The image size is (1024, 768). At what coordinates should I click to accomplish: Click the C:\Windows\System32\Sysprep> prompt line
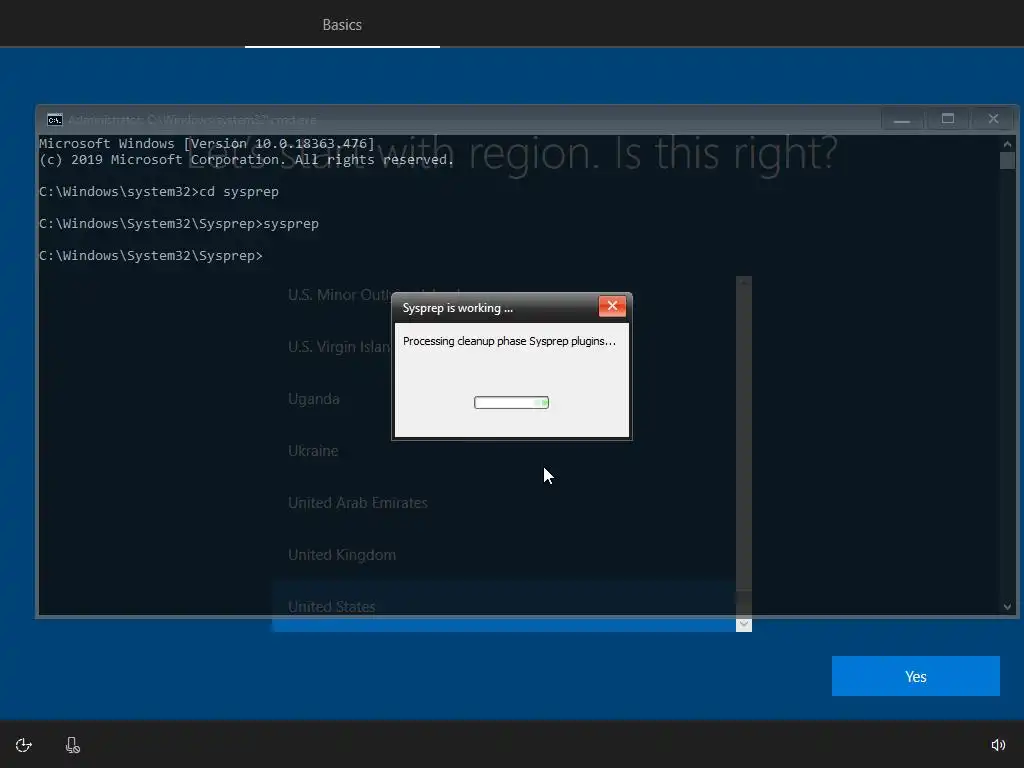(x=151, y=255)
